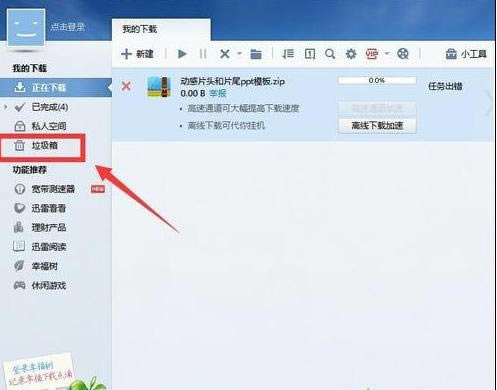The width and height of the screenshot is (497, 390).
Task: Open settings with the gear icon
Action: coord(351,54)
